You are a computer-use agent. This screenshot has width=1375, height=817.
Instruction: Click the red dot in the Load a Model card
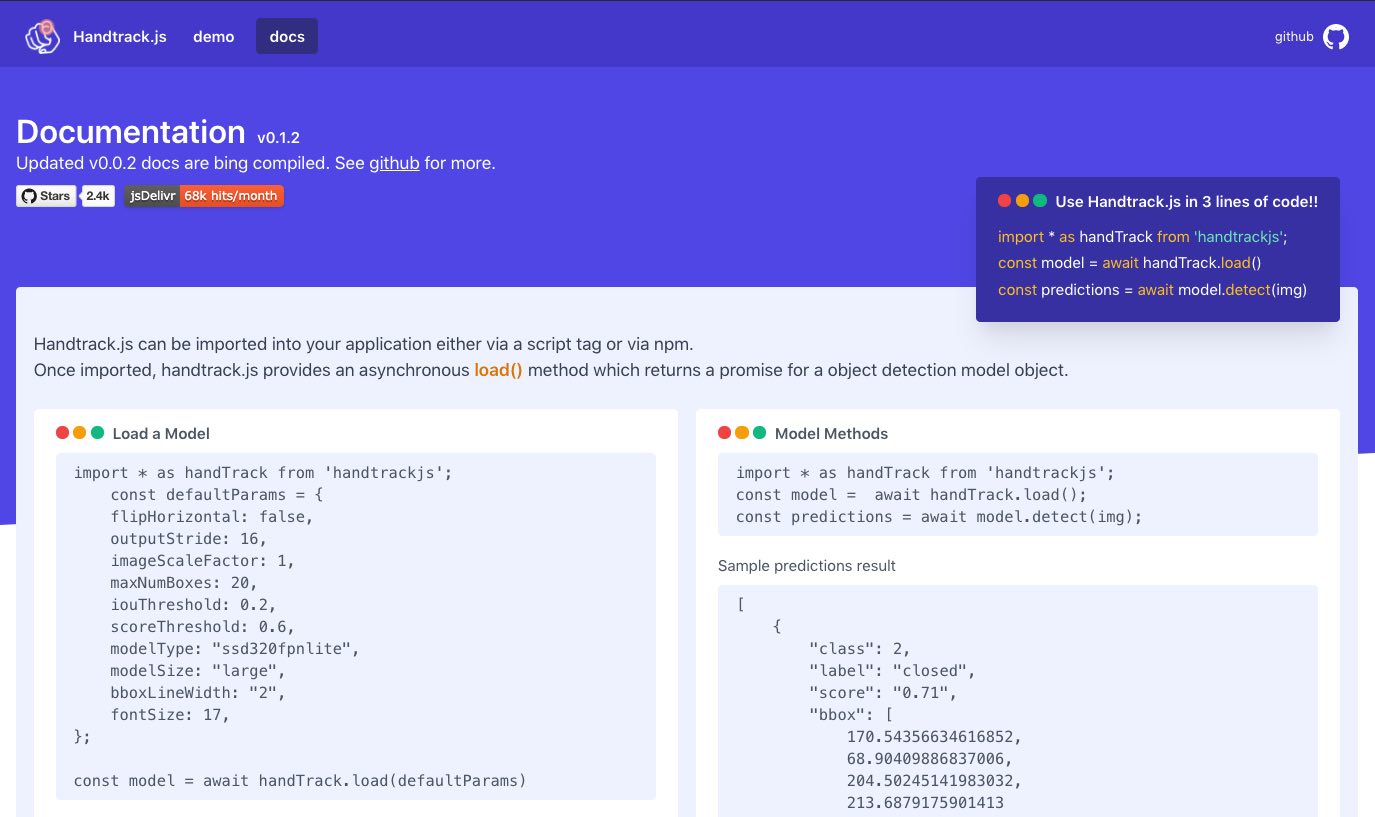(62, 433)
